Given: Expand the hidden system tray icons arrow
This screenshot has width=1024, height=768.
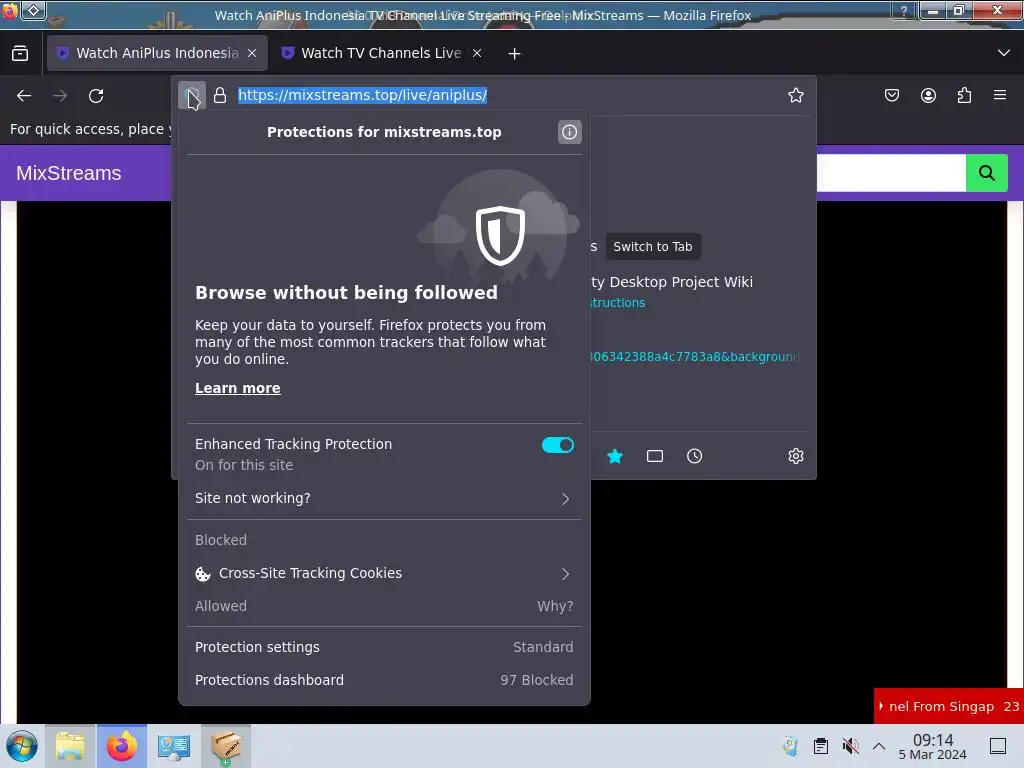Looking at the screenshot, I should 879,746.
